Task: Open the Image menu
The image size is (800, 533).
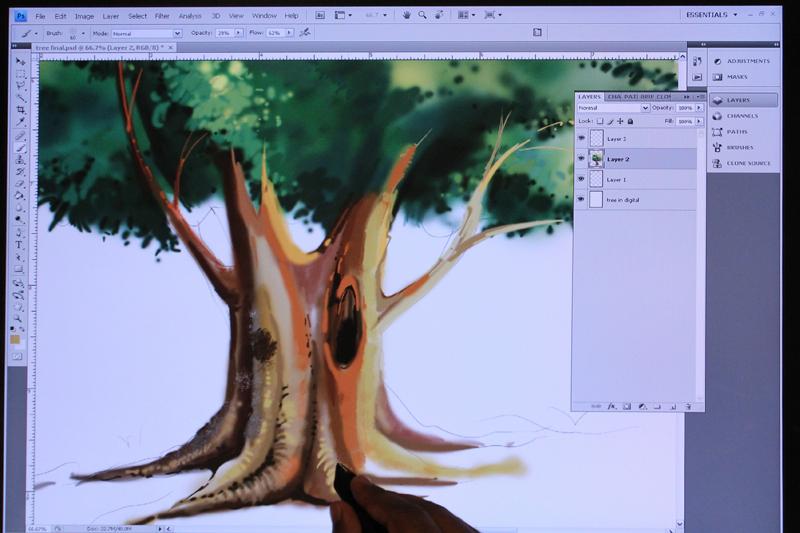Action: 84,16
